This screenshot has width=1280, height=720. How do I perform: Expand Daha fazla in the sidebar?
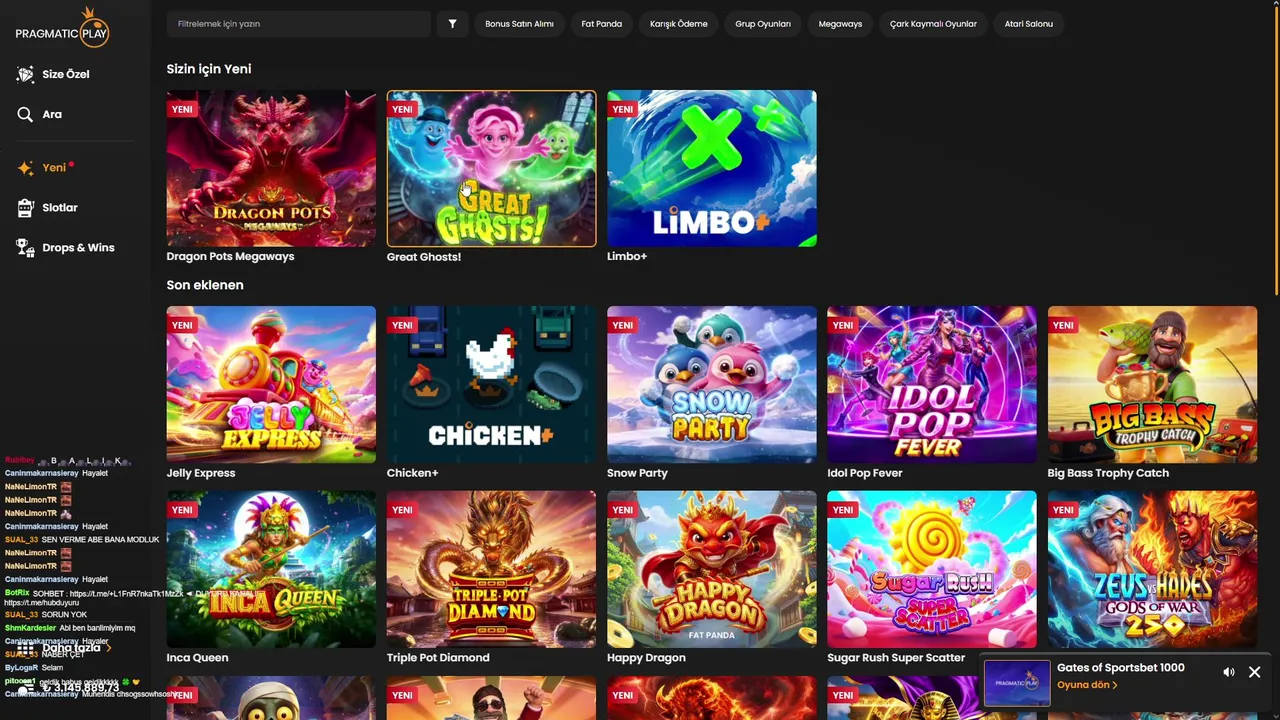click(75, 648)
